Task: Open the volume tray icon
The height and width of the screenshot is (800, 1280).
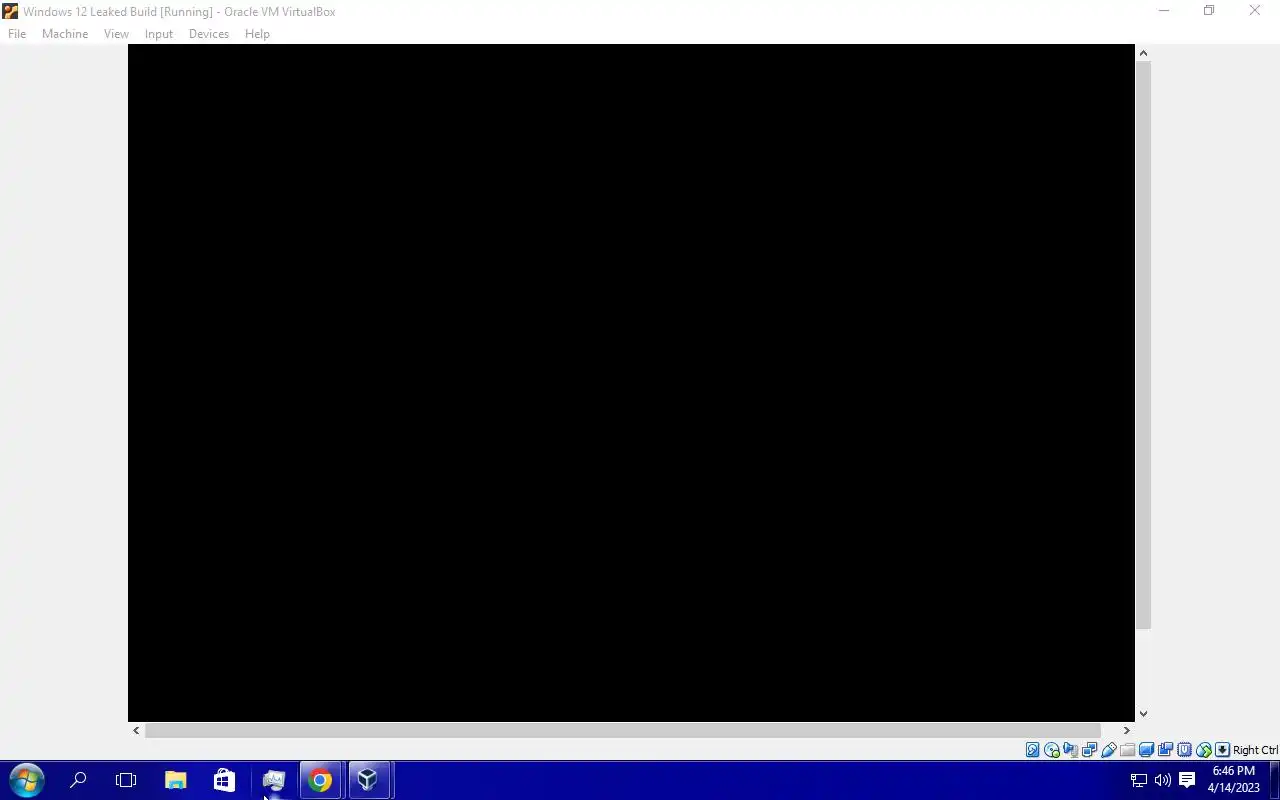Action: coord(1162,780)
